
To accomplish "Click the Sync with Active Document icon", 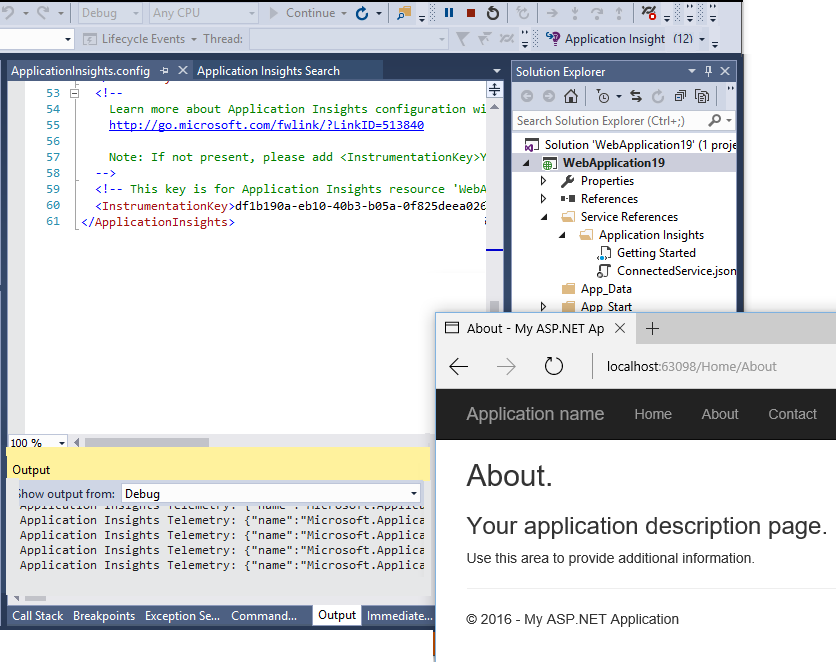I will tap(635, 96).
